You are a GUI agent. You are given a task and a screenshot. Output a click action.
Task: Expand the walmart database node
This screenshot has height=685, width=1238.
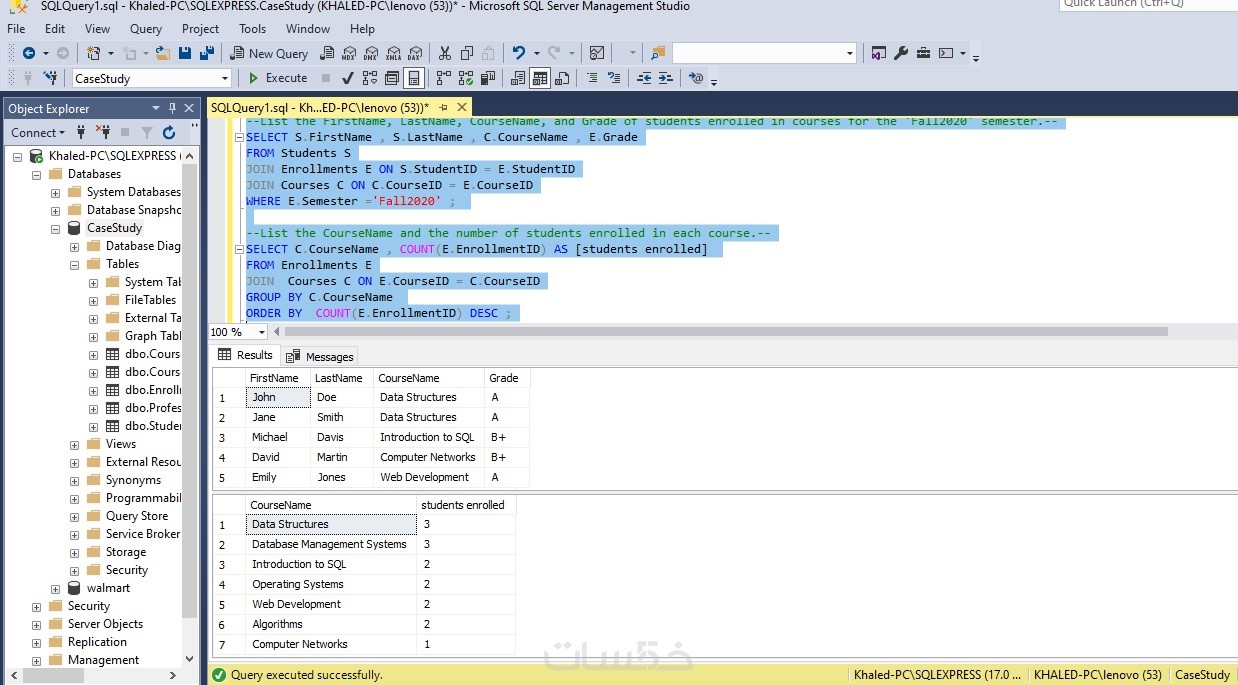(56, 588)
